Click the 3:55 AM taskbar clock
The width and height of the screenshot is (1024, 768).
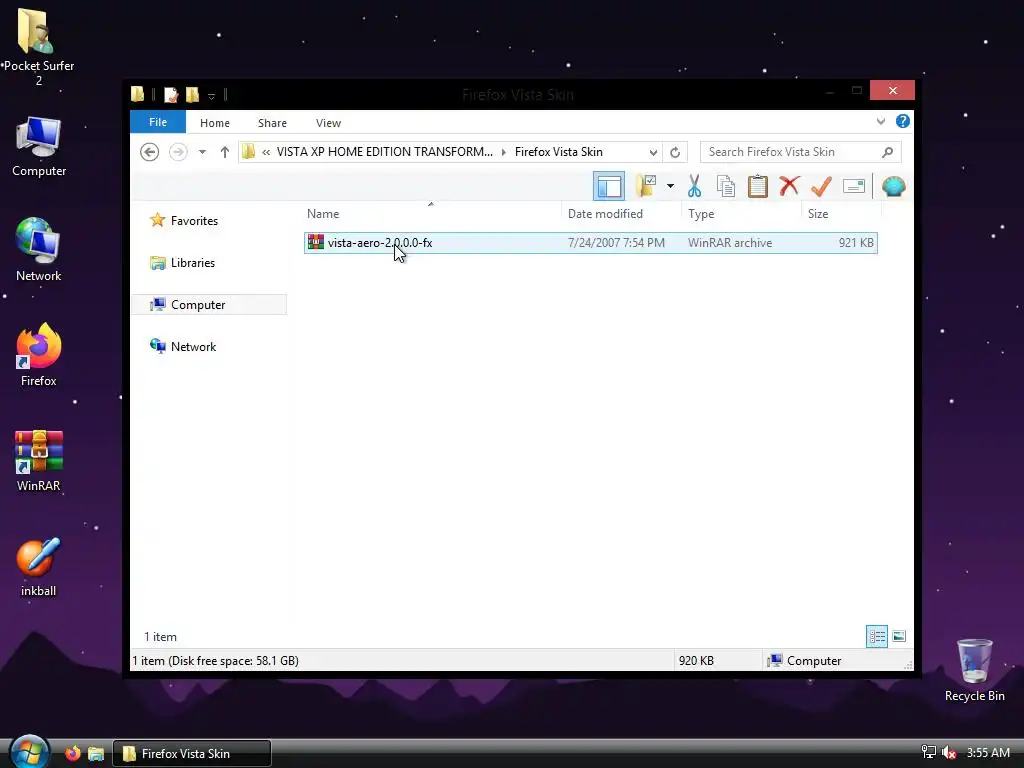click(x=988, y=753)
